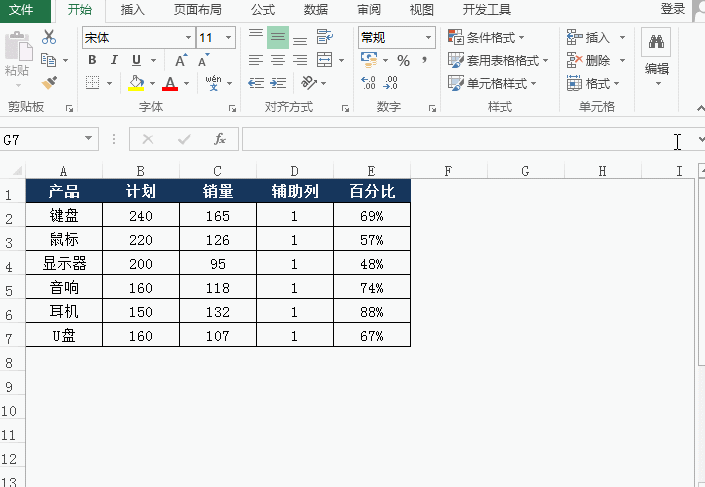The image size is (705, 487).
Task: Select column F header
Action: tap(448, 171)
